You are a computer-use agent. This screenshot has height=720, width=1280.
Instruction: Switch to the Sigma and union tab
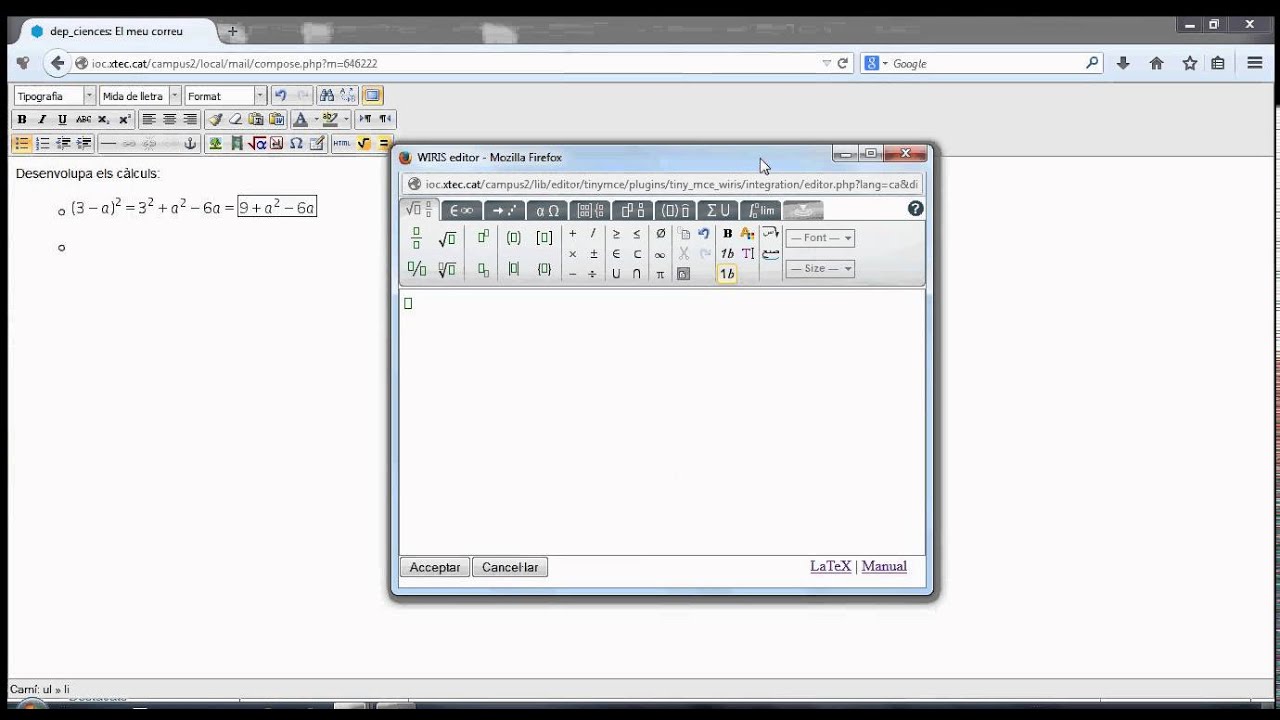click(x=718, y=210)
